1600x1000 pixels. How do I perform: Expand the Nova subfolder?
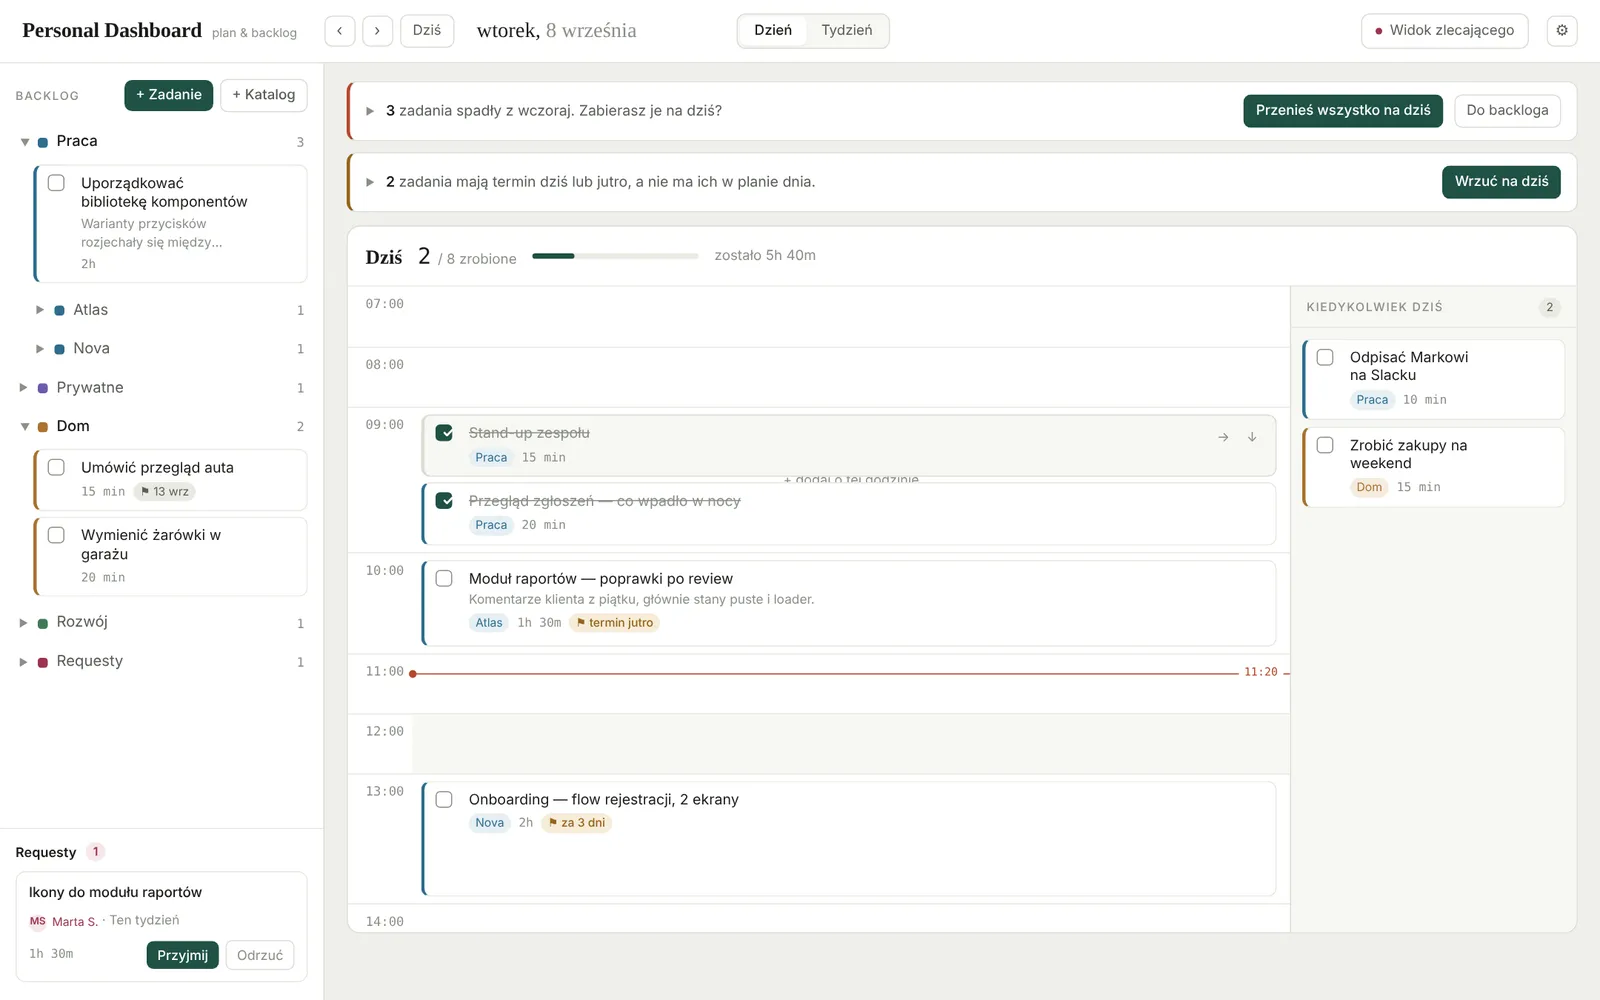(40, 349)
